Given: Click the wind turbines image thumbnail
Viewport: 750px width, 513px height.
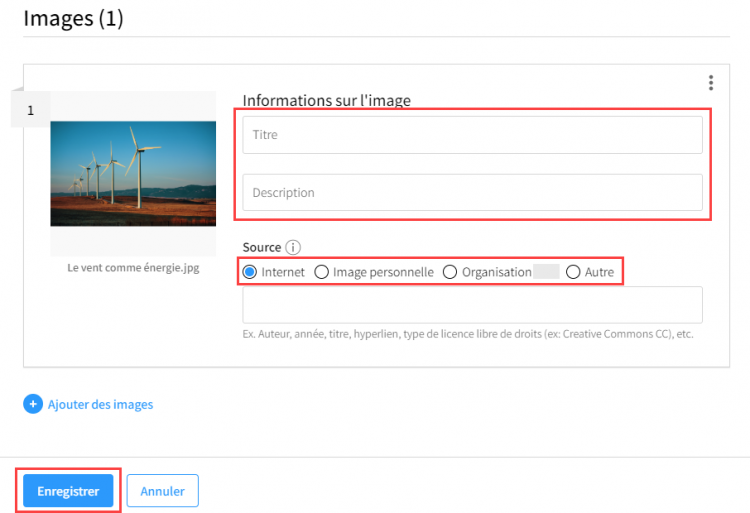Looking at the screenshot, I should [133, 174].
